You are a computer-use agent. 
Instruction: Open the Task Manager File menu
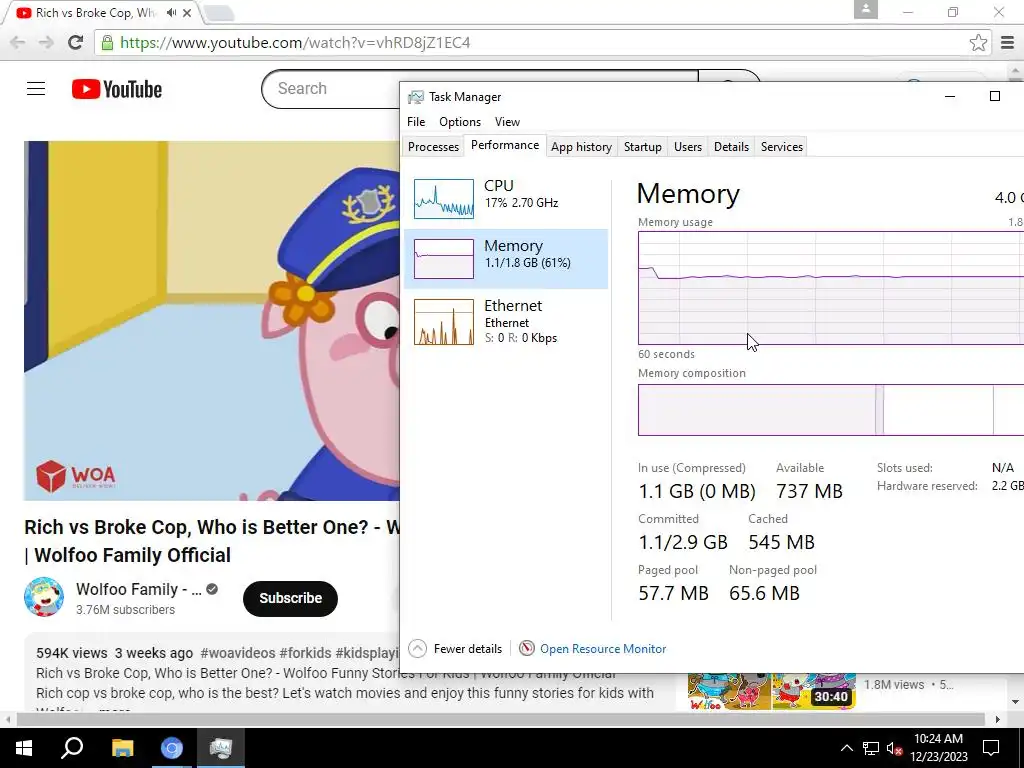point(416,122)
